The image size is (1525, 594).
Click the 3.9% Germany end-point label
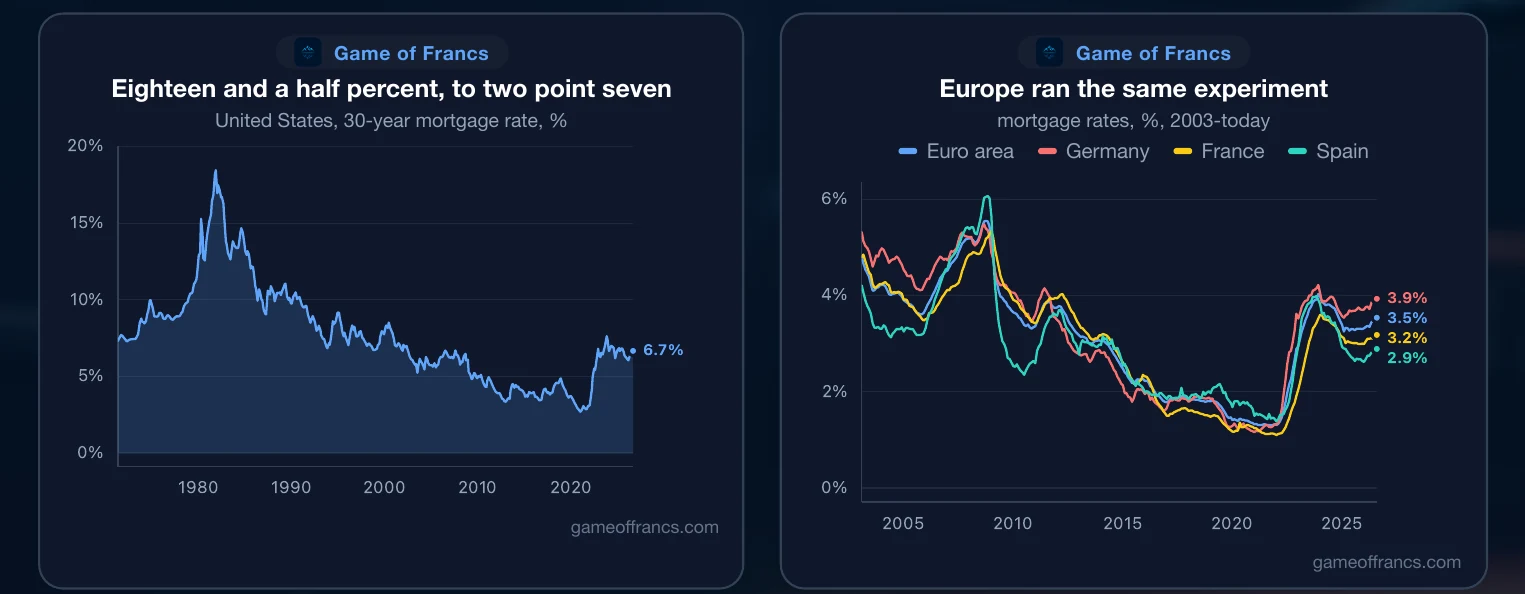(1407, 298)
